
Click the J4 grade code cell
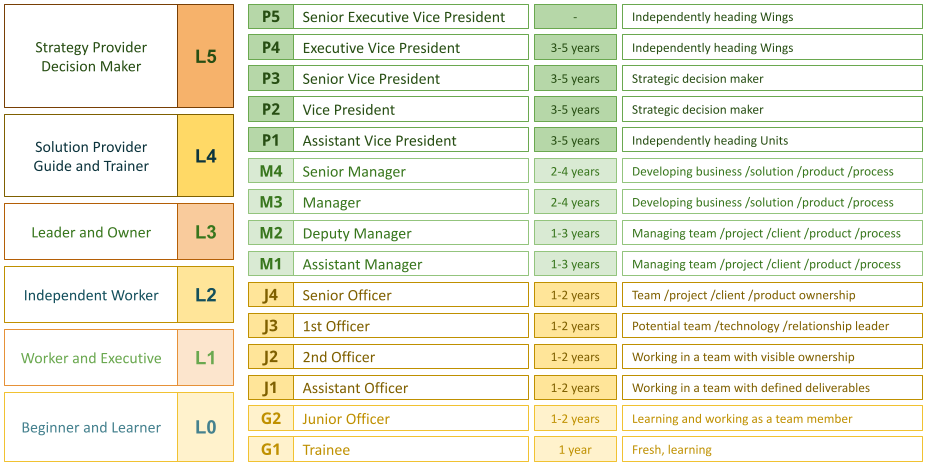pyautogui.click(x=270, y=295)
